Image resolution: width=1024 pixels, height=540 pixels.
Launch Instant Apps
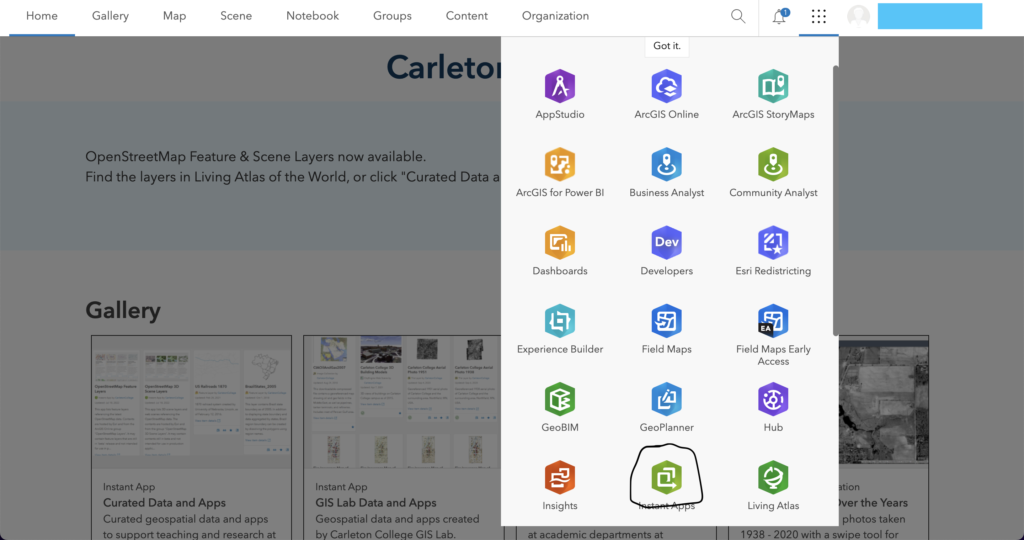(x=666, y=486)
